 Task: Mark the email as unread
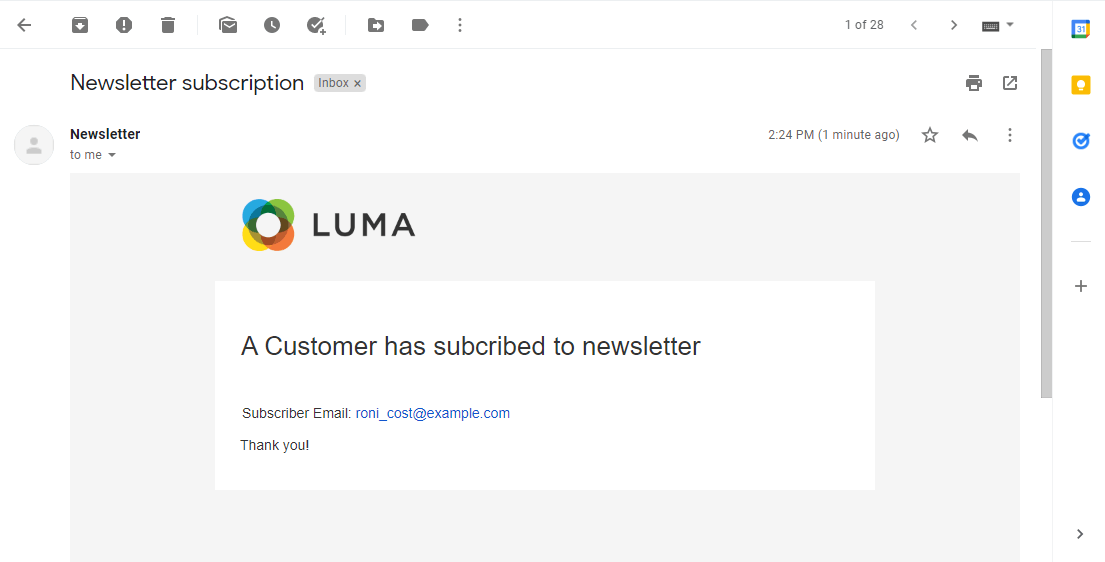pyautogui.click(x=228, y=25)
